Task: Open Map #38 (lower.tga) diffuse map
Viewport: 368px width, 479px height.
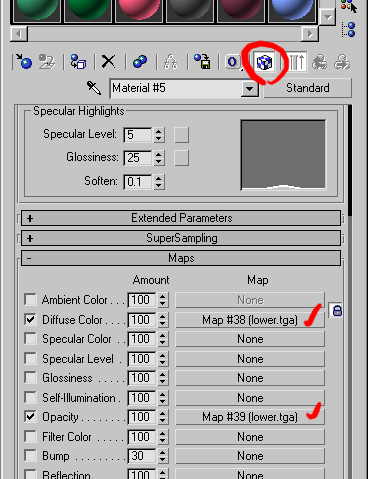Action: tap(250, 320)
